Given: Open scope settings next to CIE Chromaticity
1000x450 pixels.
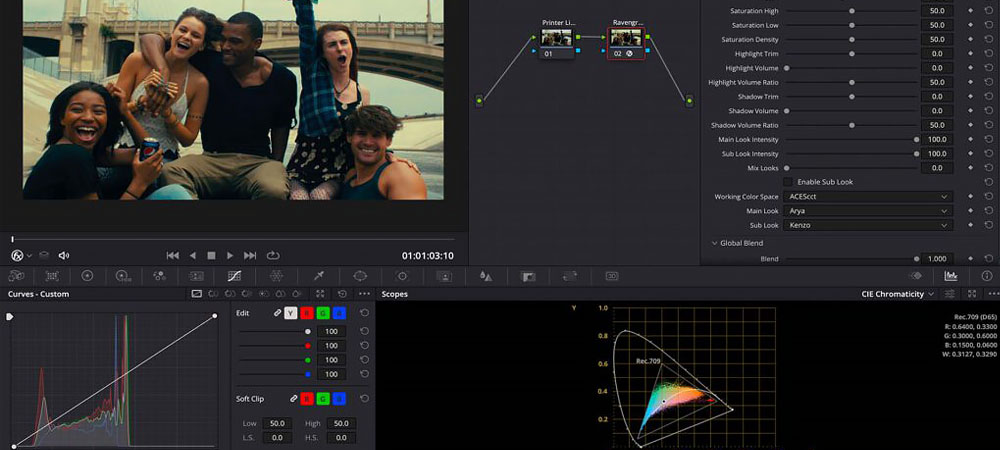Looking at the screenshot, I should pos(950,294).
